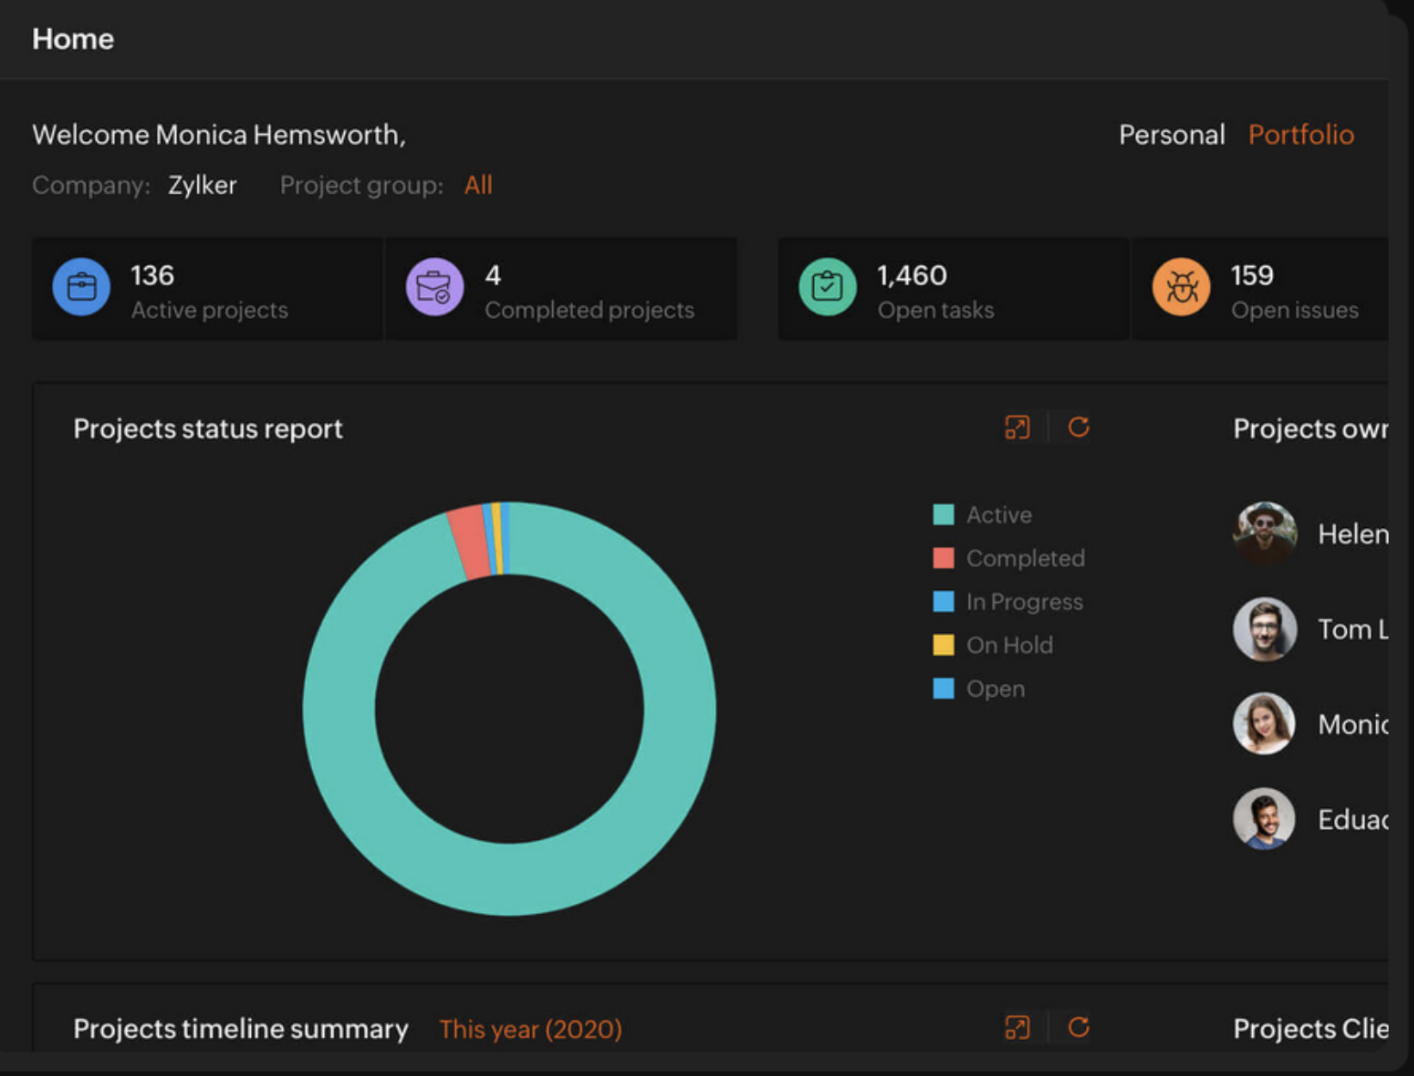Refresh the Projects timeline summary
This screenshot has height=1076, width=1414.
tap(1078, 1027)
